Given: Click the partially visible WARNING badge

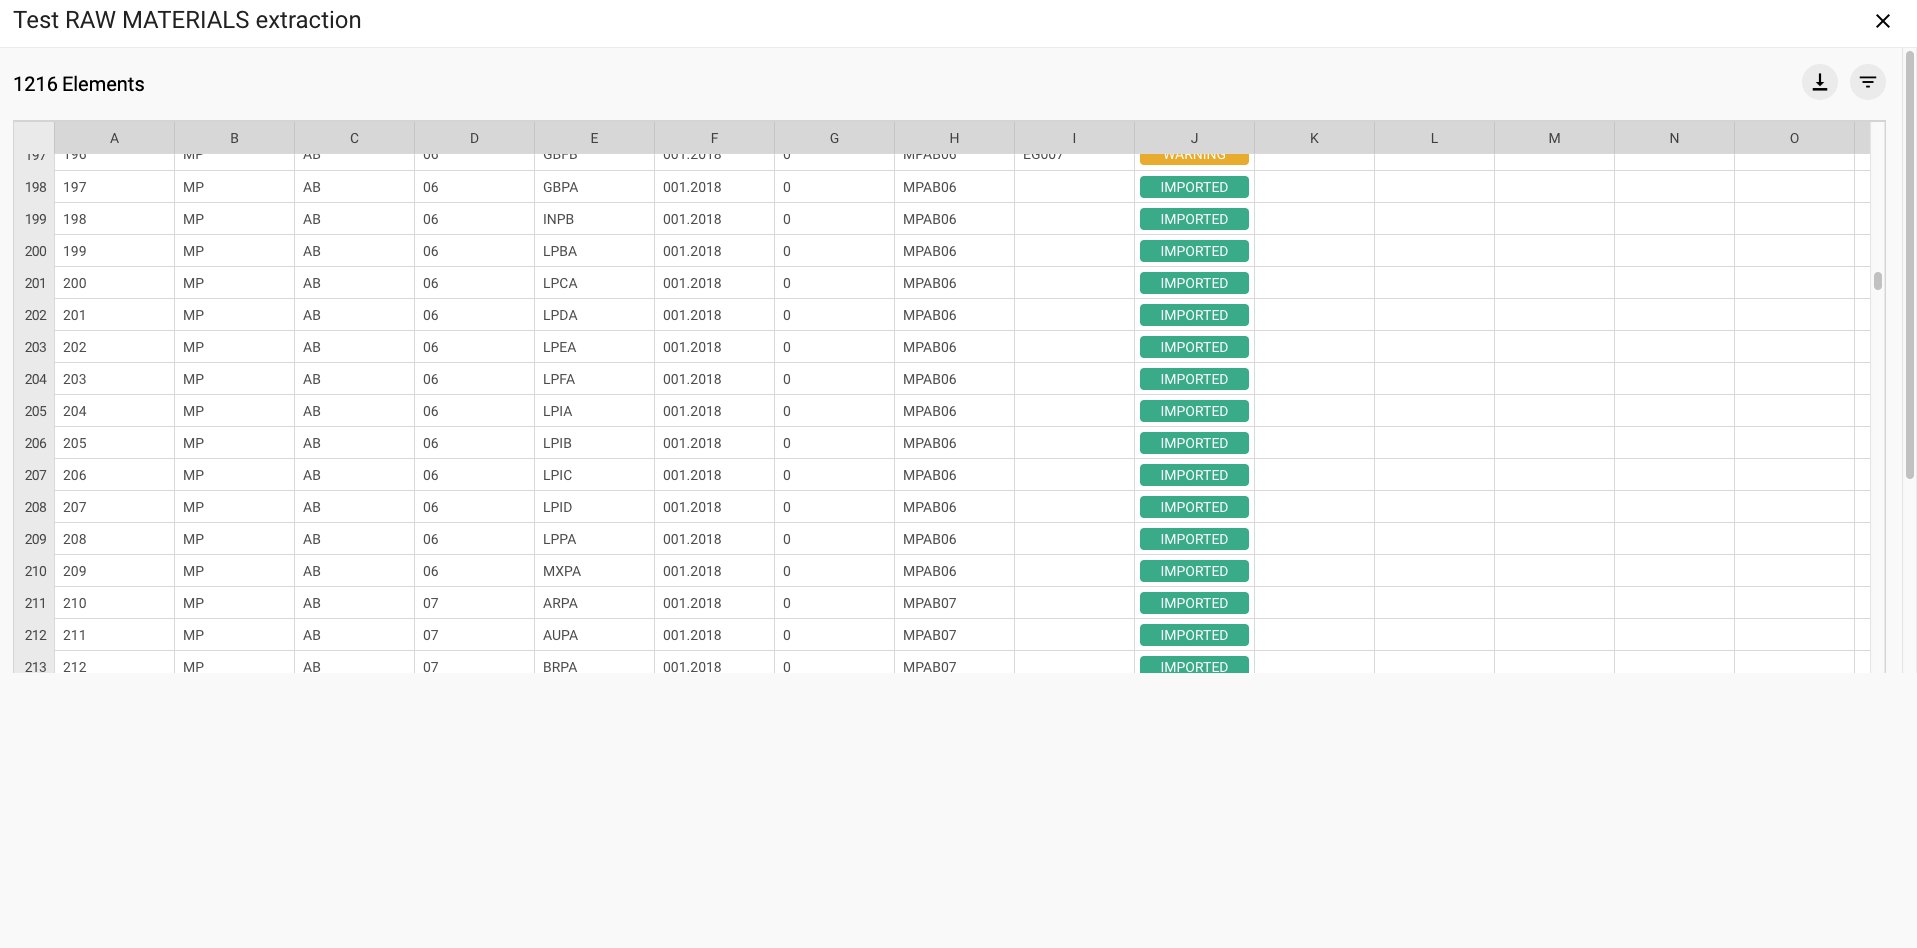Looking at the screenshot, I should click(x=1194, y=157).
